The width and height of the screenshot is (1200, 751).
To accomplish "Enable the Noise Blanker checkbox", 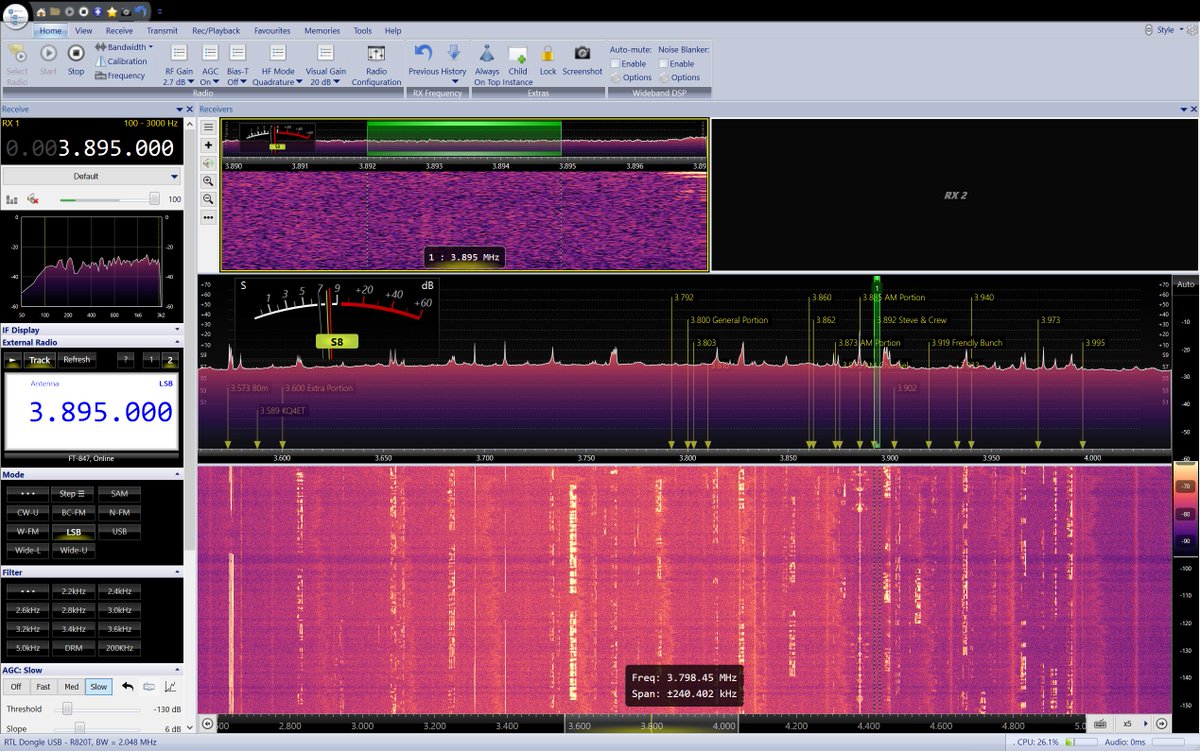I will pyautogui.click(x=664, y=63).
